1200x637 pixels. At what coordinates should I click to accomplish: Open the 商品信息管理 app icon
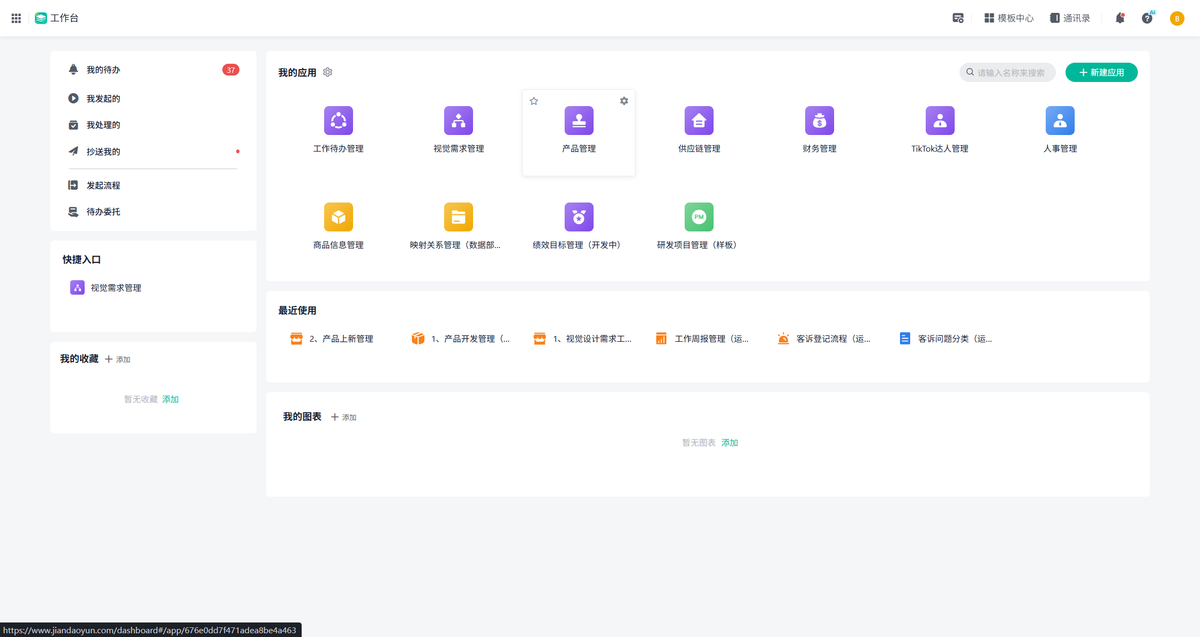338,217
